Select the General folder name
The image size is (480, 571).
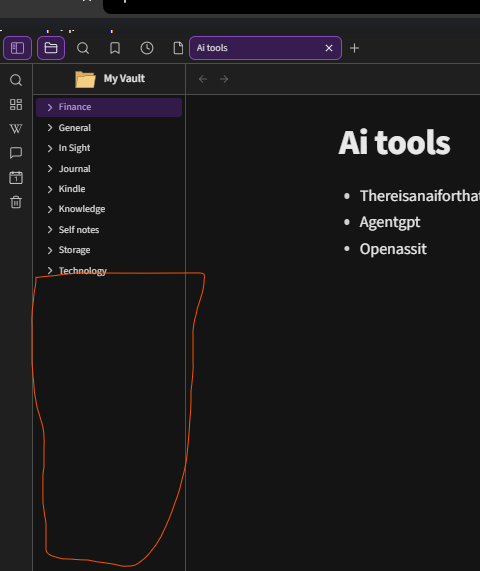tap(75, 128)
